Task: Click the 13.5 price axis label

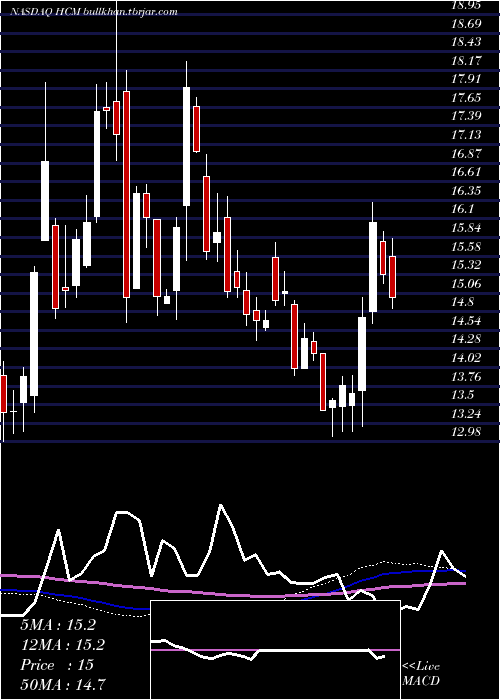Action: pos(462,395)
